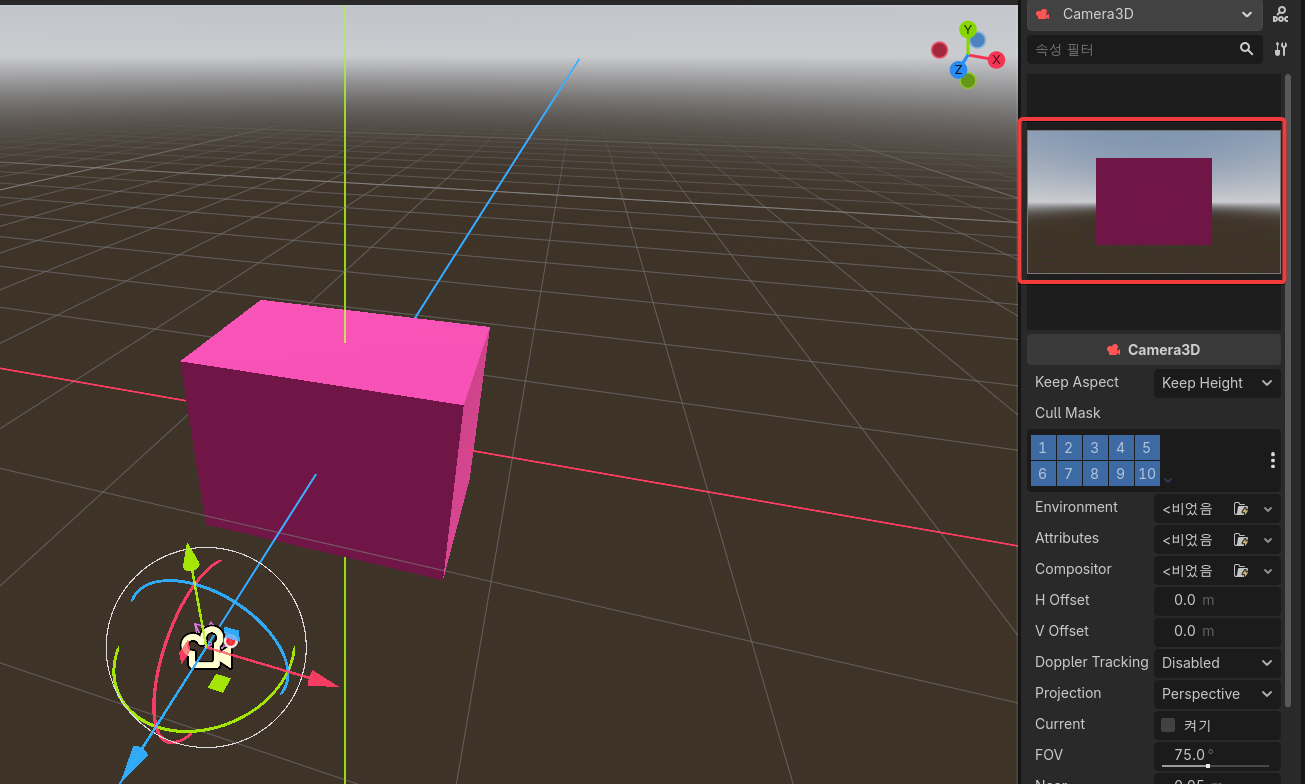Click the Camera3D section header
Image resolution: width=1305 pixels, height=784 pixels.
(1153, 350)
